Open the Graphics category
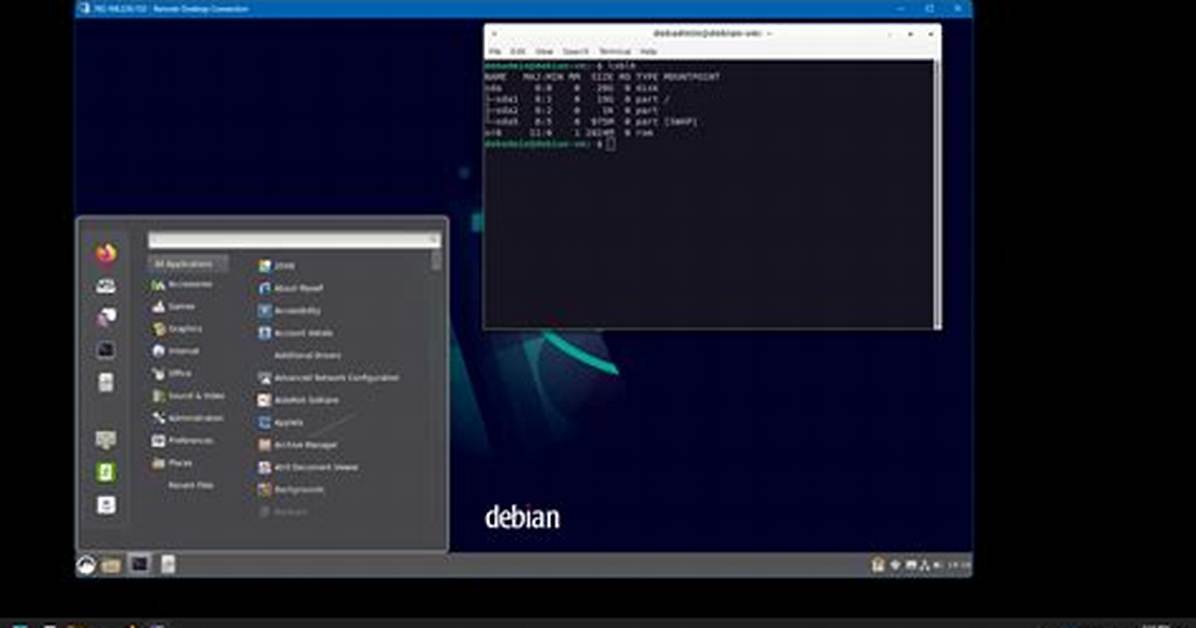Screen dimensions: 1196x628 pyautogui.click(x=177, y=329)
